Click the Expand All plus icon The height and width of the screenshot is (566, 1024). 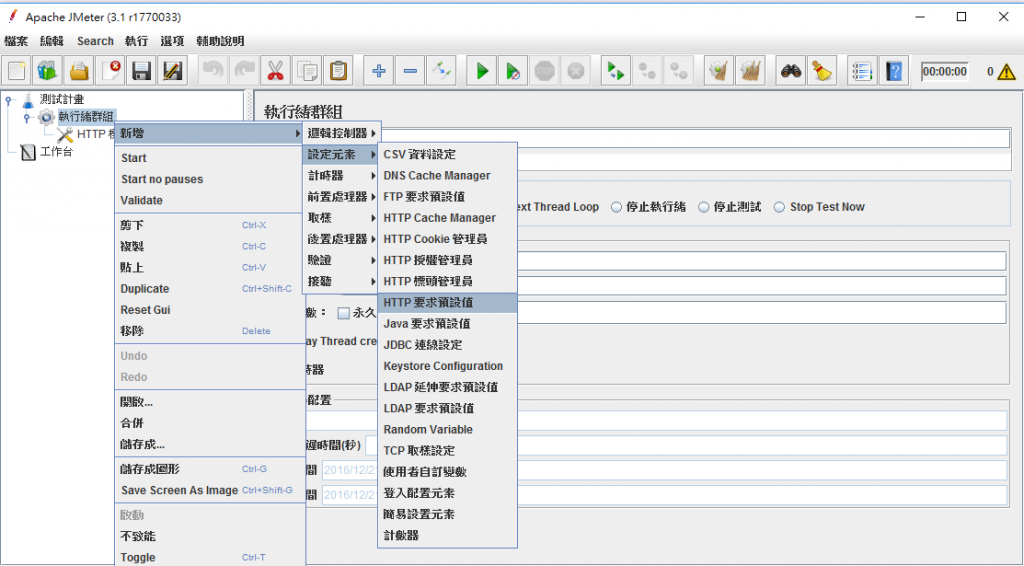pyautogui.click(x=379, y=71)
